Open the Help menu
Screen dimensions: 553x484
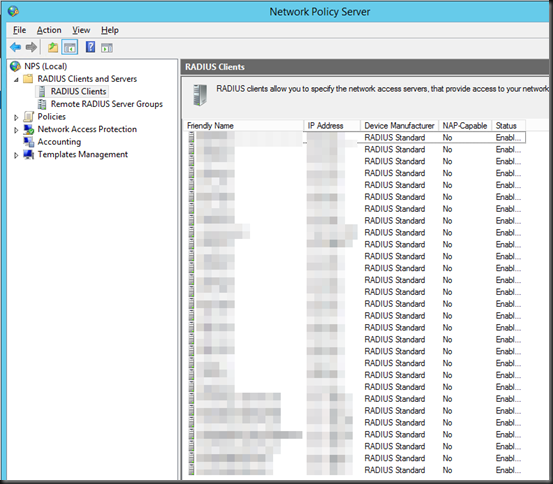click(110, 30)
